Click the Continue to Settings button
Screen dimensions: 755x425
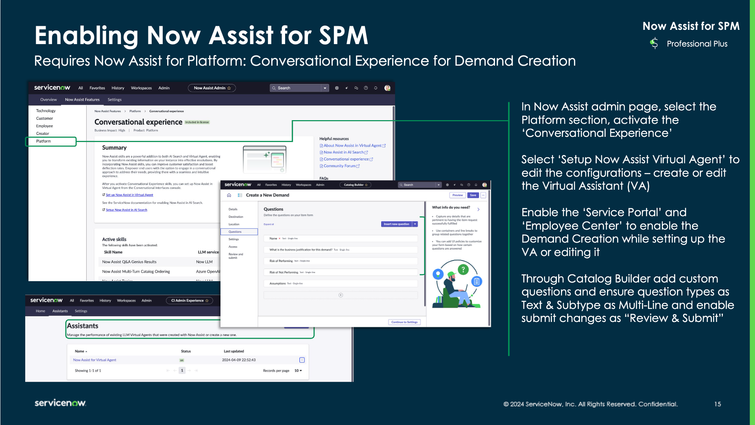point(404,322)
